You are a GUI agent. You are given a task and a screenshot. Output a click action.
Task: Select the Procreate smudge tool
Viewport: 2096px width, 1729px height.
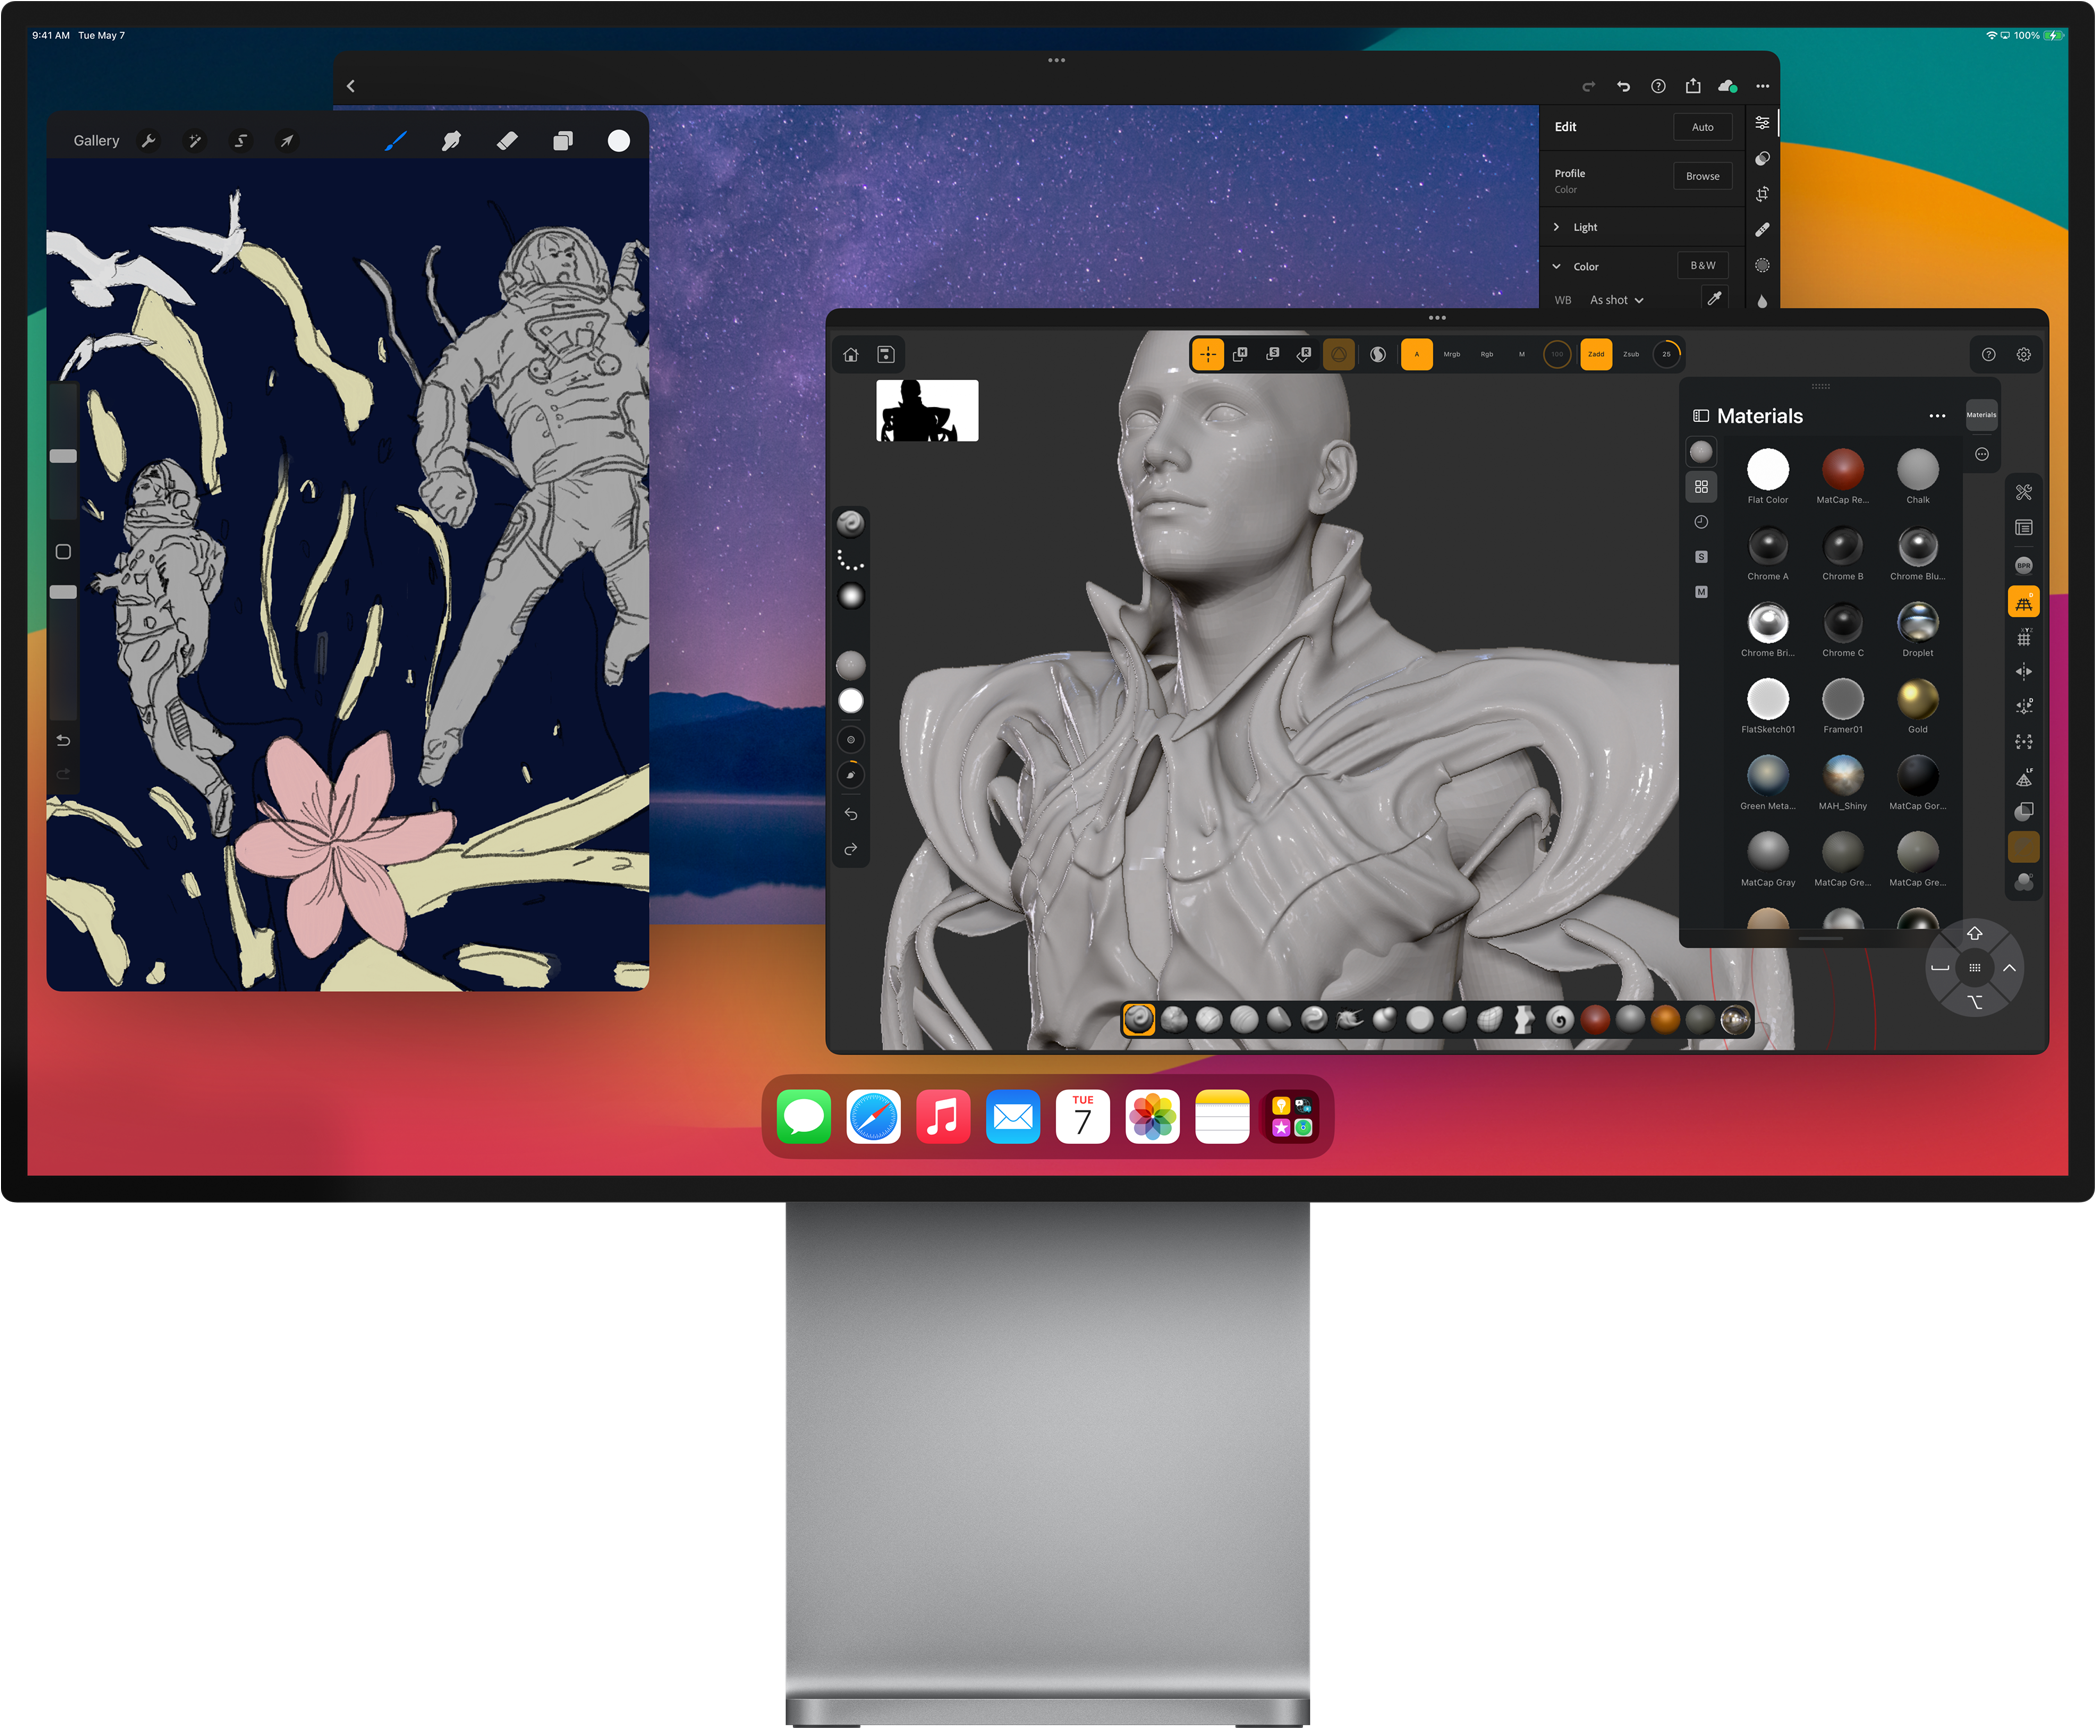click(x=451, y=141)
